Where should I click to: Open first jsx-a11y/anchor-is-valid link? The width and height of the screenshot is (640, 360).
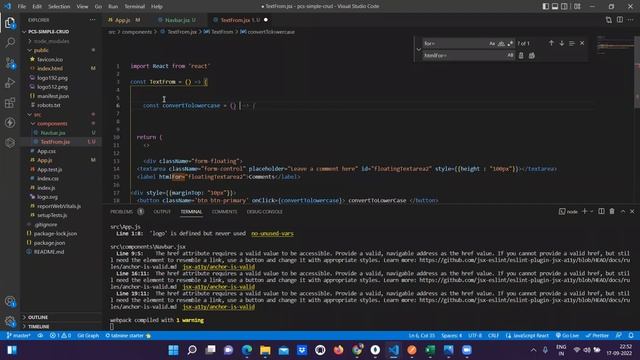point(219,267)
